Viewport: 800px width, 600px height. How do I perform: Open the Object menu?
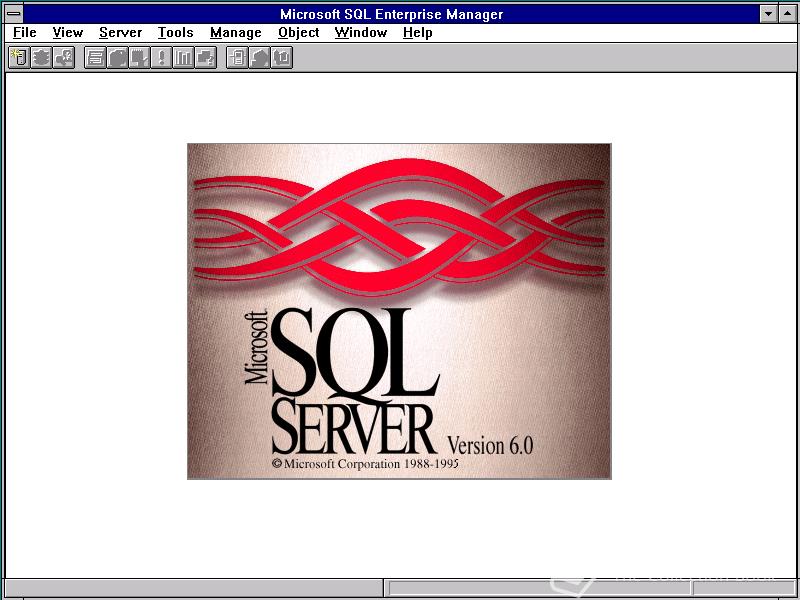(x=298, y=33)
